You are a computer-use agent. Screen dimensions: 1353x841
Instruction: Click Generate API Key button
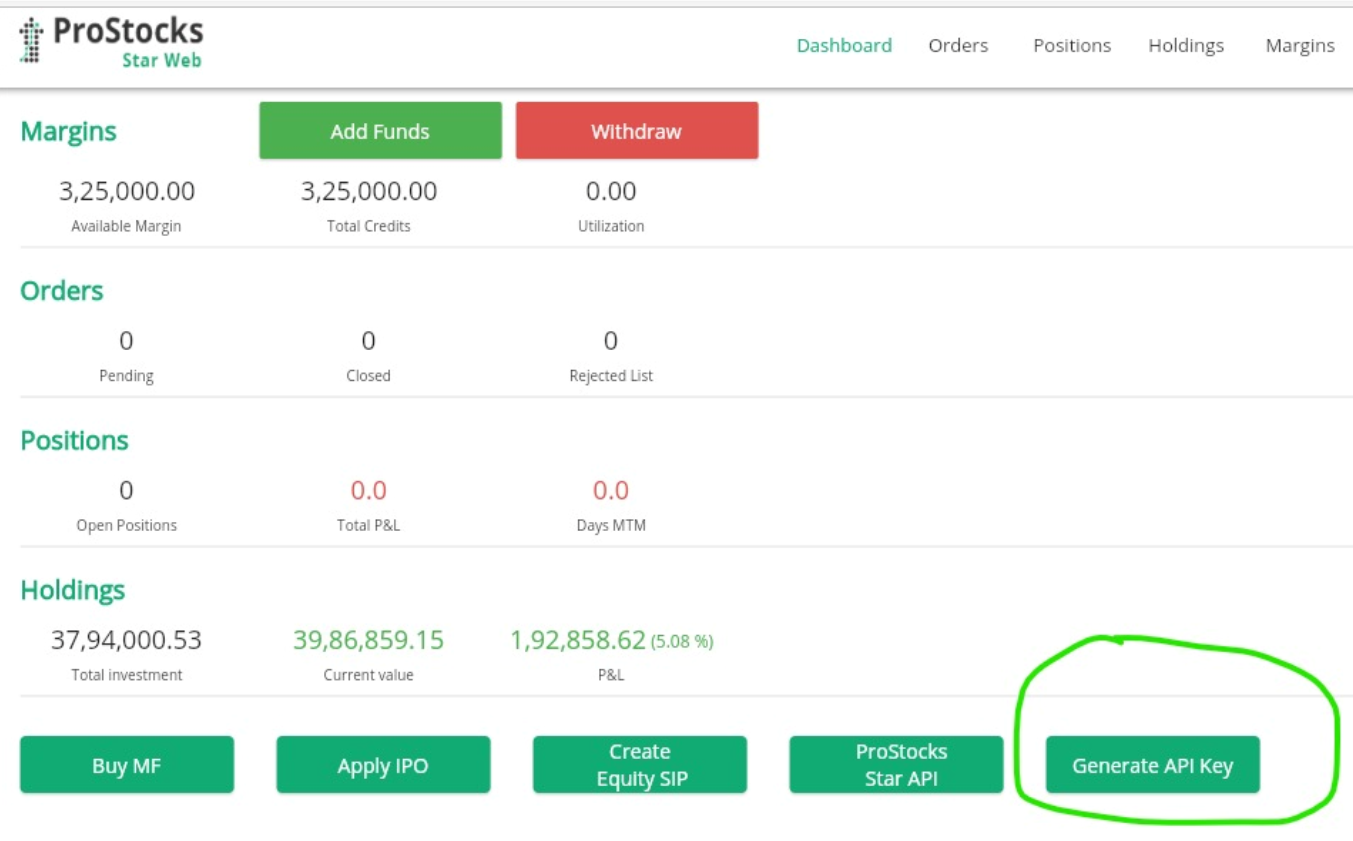pyautogui.click(x=1153, y=765)
